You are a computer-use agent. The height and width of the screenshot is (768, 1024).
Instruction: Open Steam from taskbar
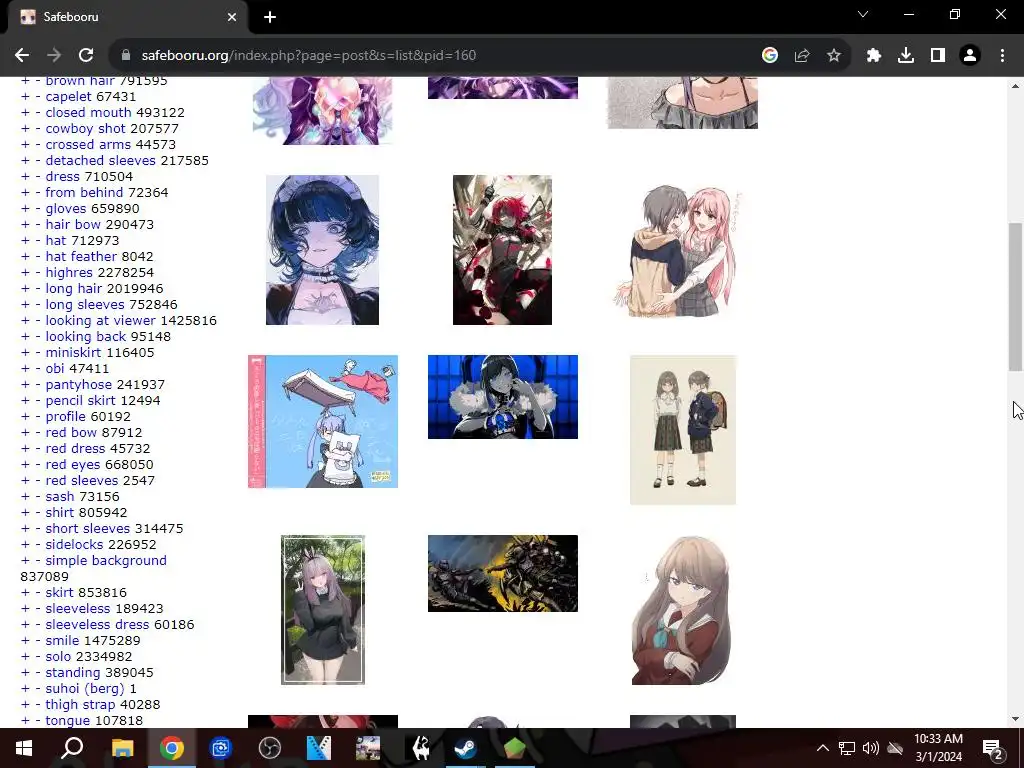point(466,748)
